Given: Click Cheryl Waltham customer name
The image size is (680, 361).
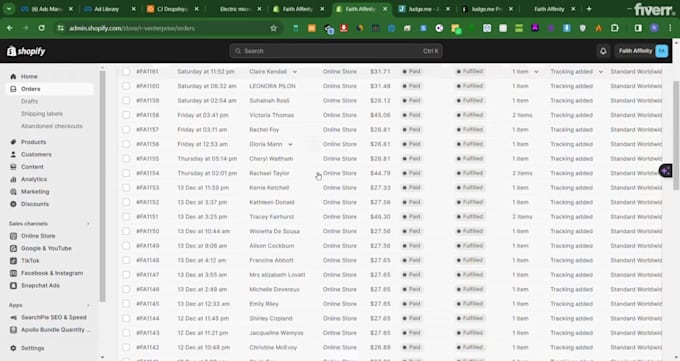Looking at the screenshot, I should (271, 159).
